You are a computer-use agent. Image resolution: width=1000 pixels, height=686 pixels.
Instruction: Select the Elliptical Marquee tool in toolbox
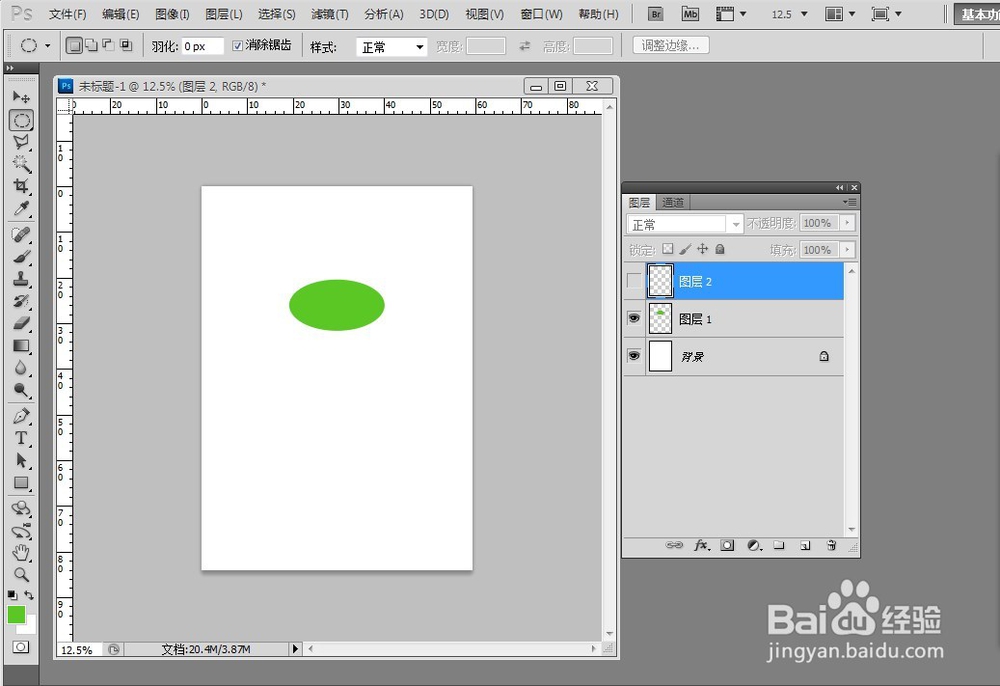(x=21, y=120)
